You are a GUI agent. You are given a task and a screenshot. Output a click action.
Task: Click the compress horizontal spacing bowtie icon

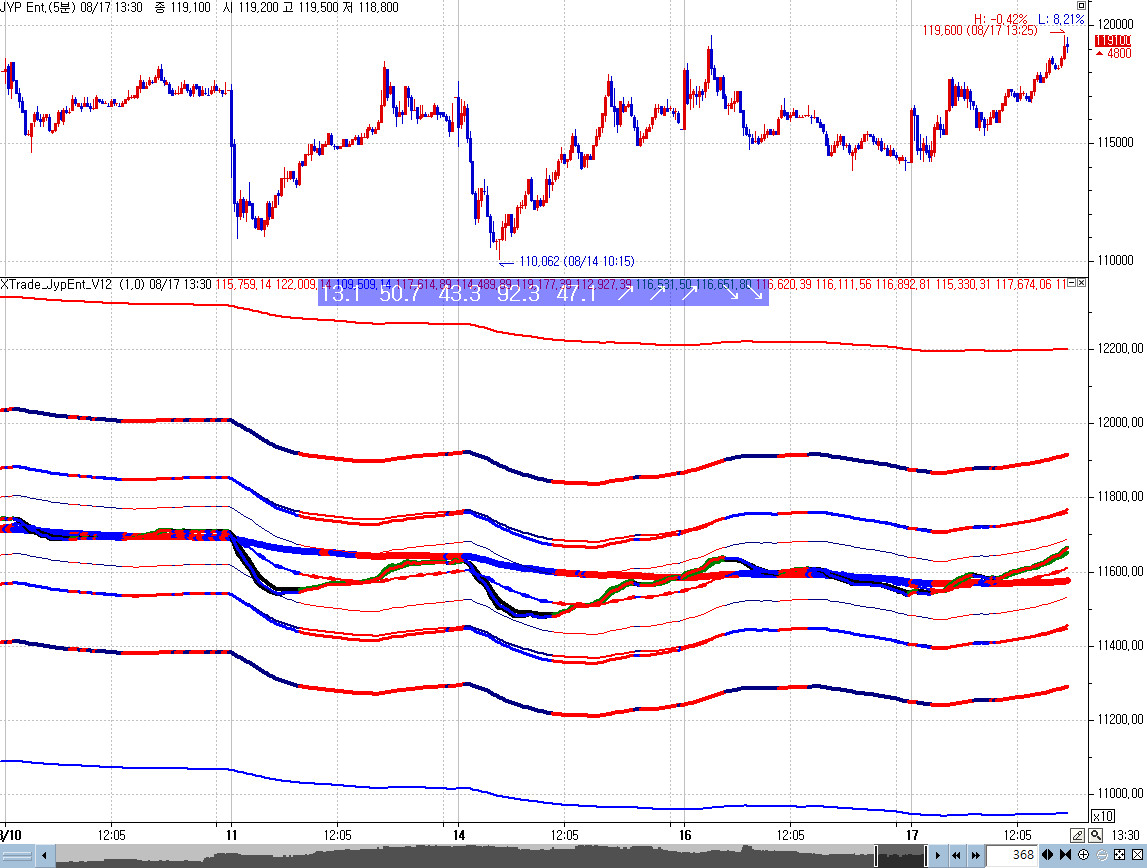(x=1065, y=855)
